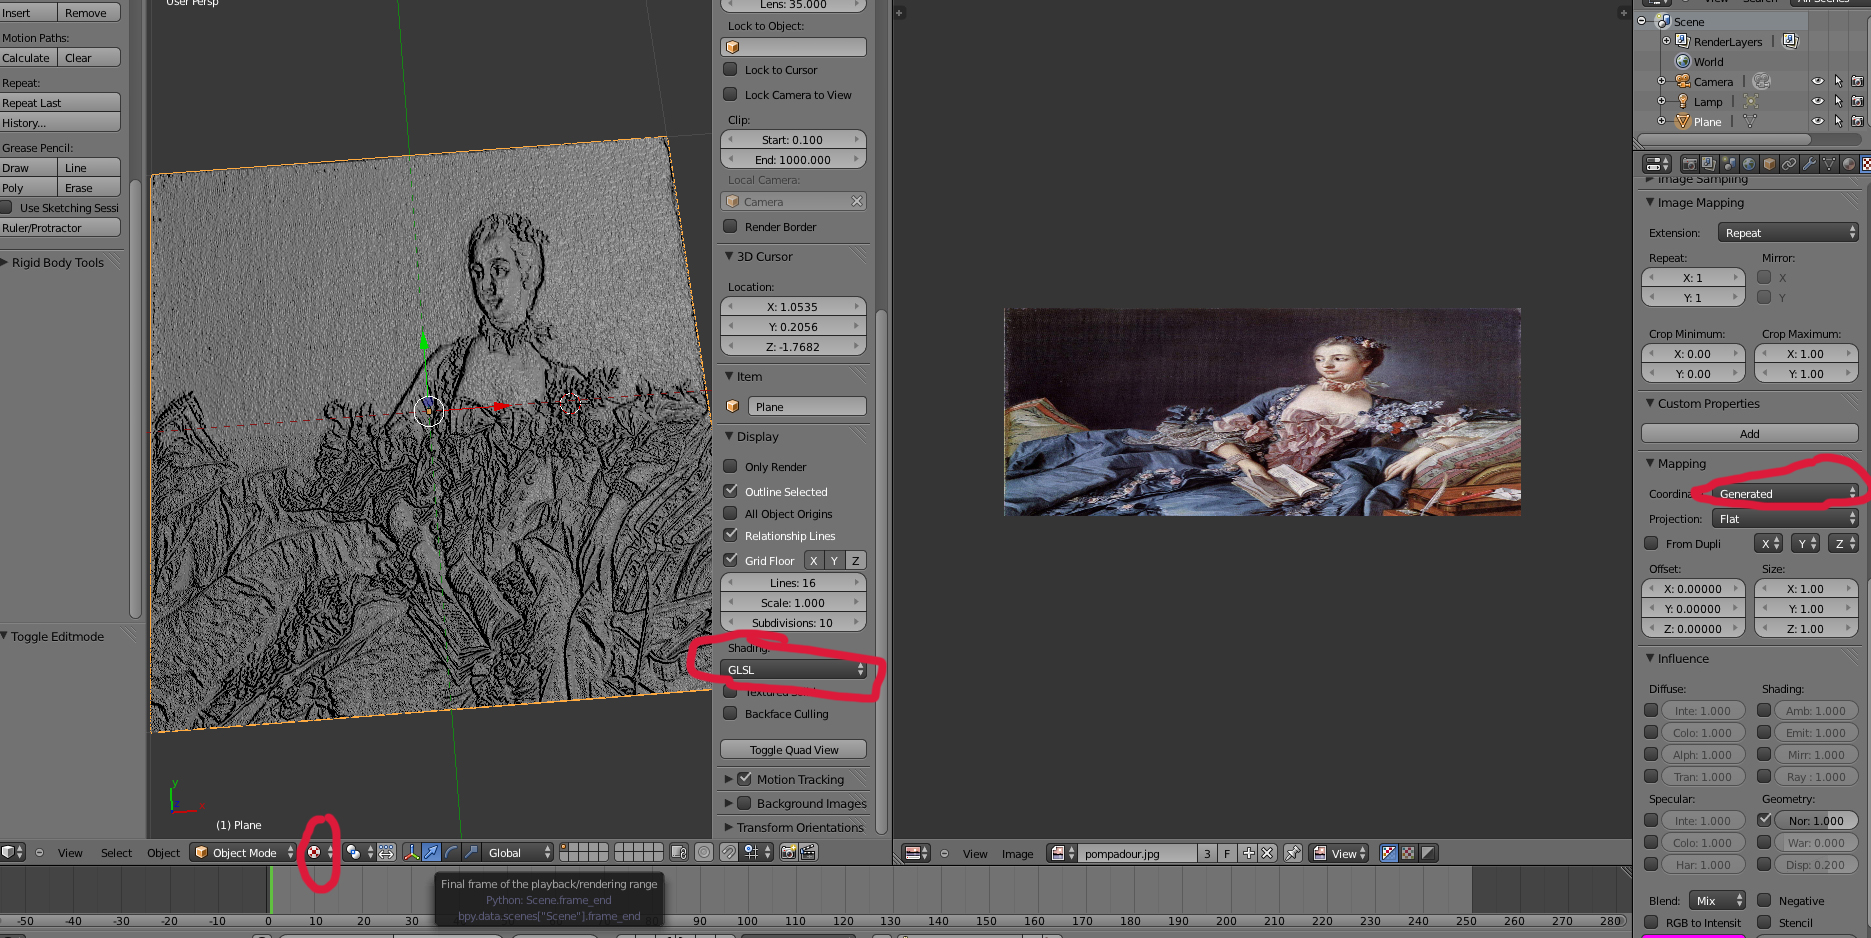Click the OpenGL render image camera icon
This screenshot has height=938, width=1871.
pos(789,852)
